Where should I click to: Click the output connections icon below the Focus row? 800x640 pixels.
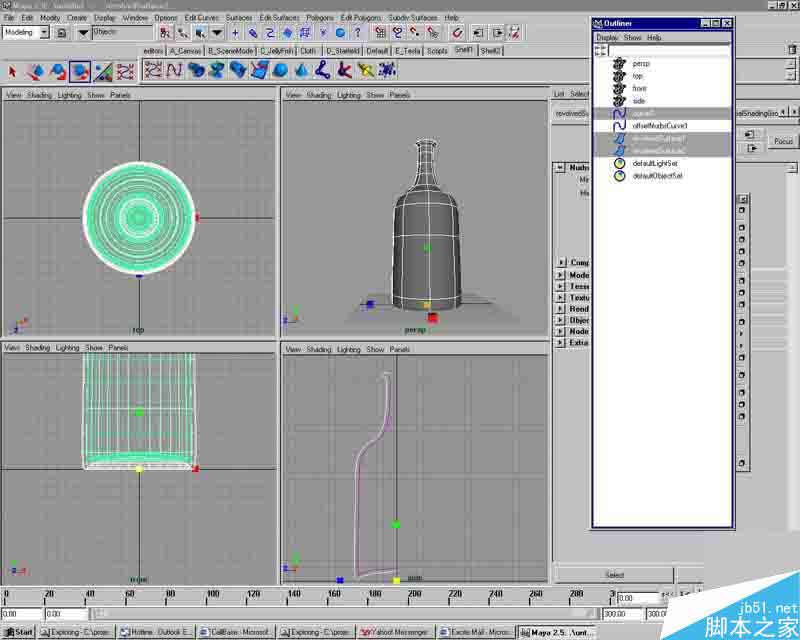click(x=752, y=148)
